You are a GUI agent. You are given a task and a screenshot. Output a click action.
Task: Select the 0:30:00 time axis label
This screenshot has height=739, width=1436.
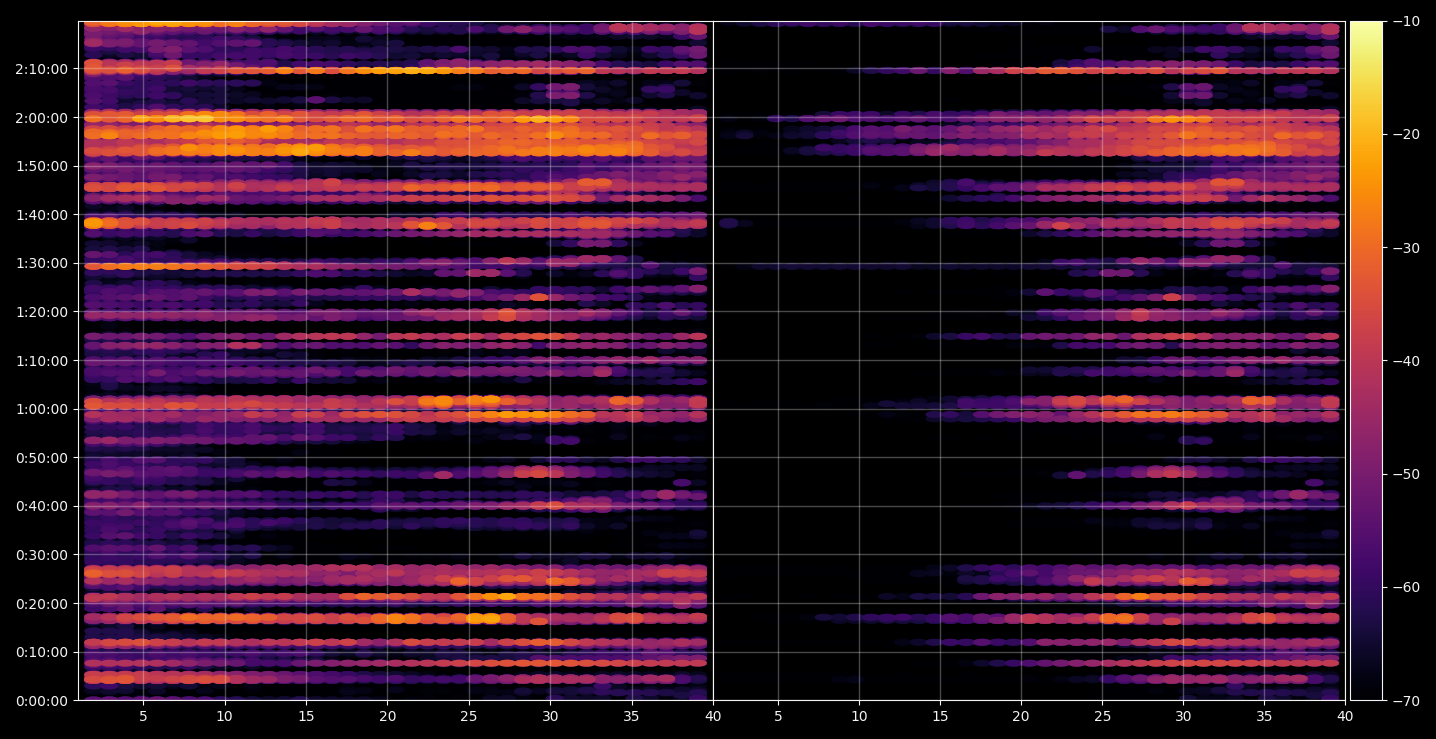[42, 555]
